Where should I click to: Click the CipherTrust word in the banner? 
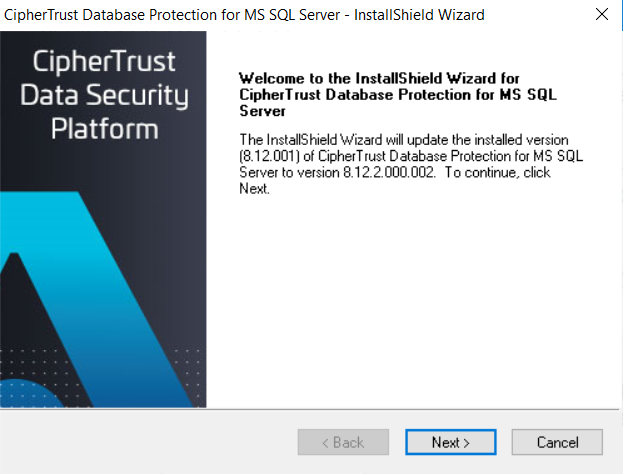pyautogui.click(x=104, y=62)
